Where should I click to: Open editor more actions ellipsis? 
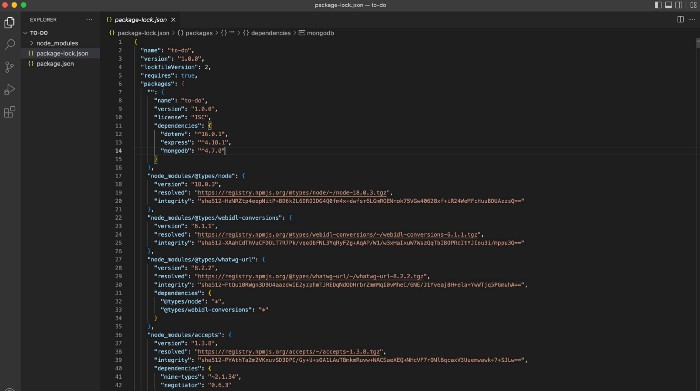click(692, 20)
